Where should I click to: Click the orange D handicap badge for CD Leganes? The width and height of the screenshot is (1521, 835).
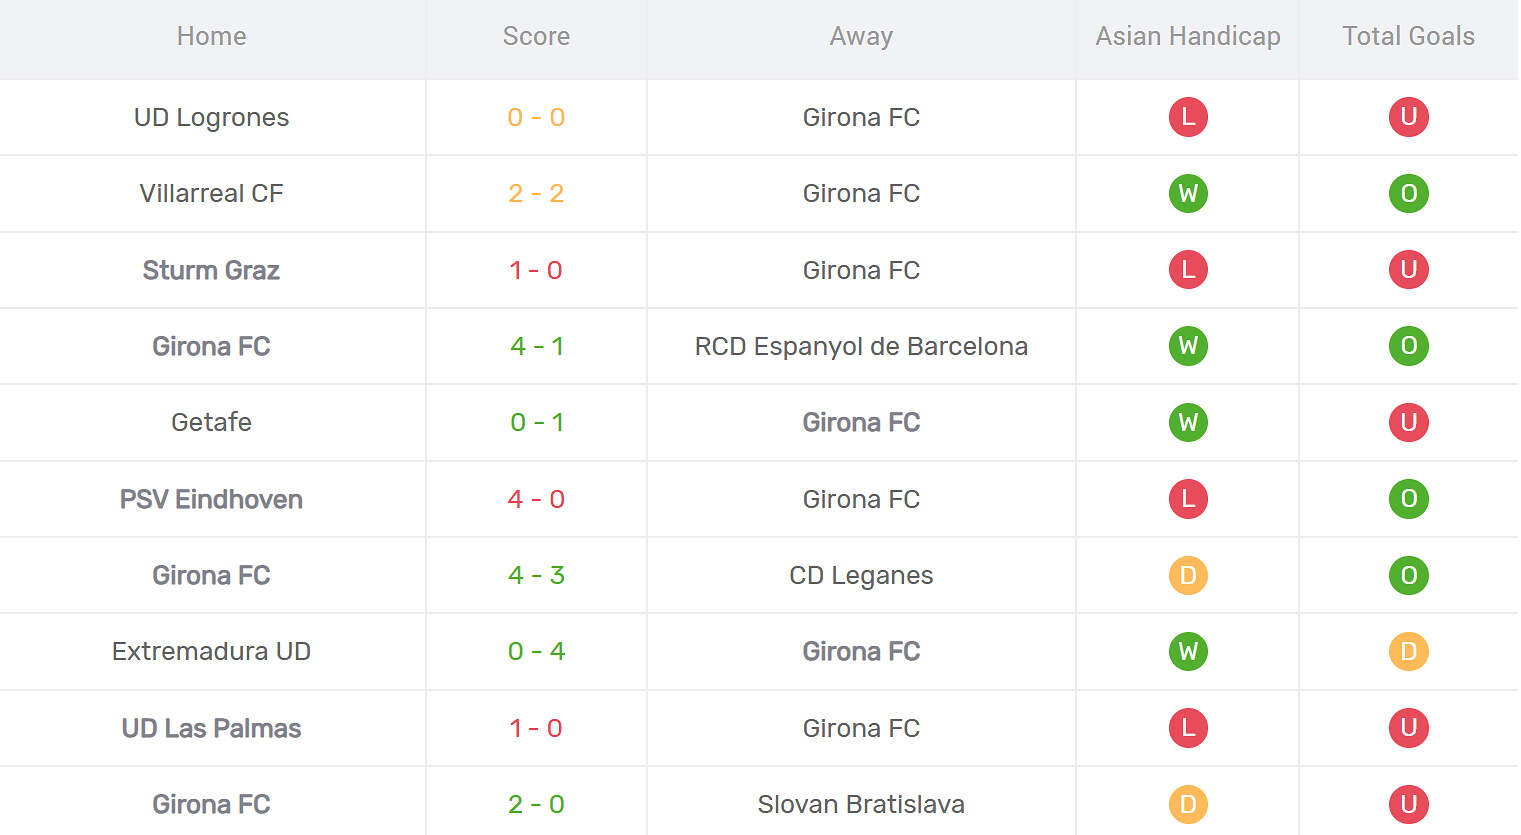point(1188,575)
